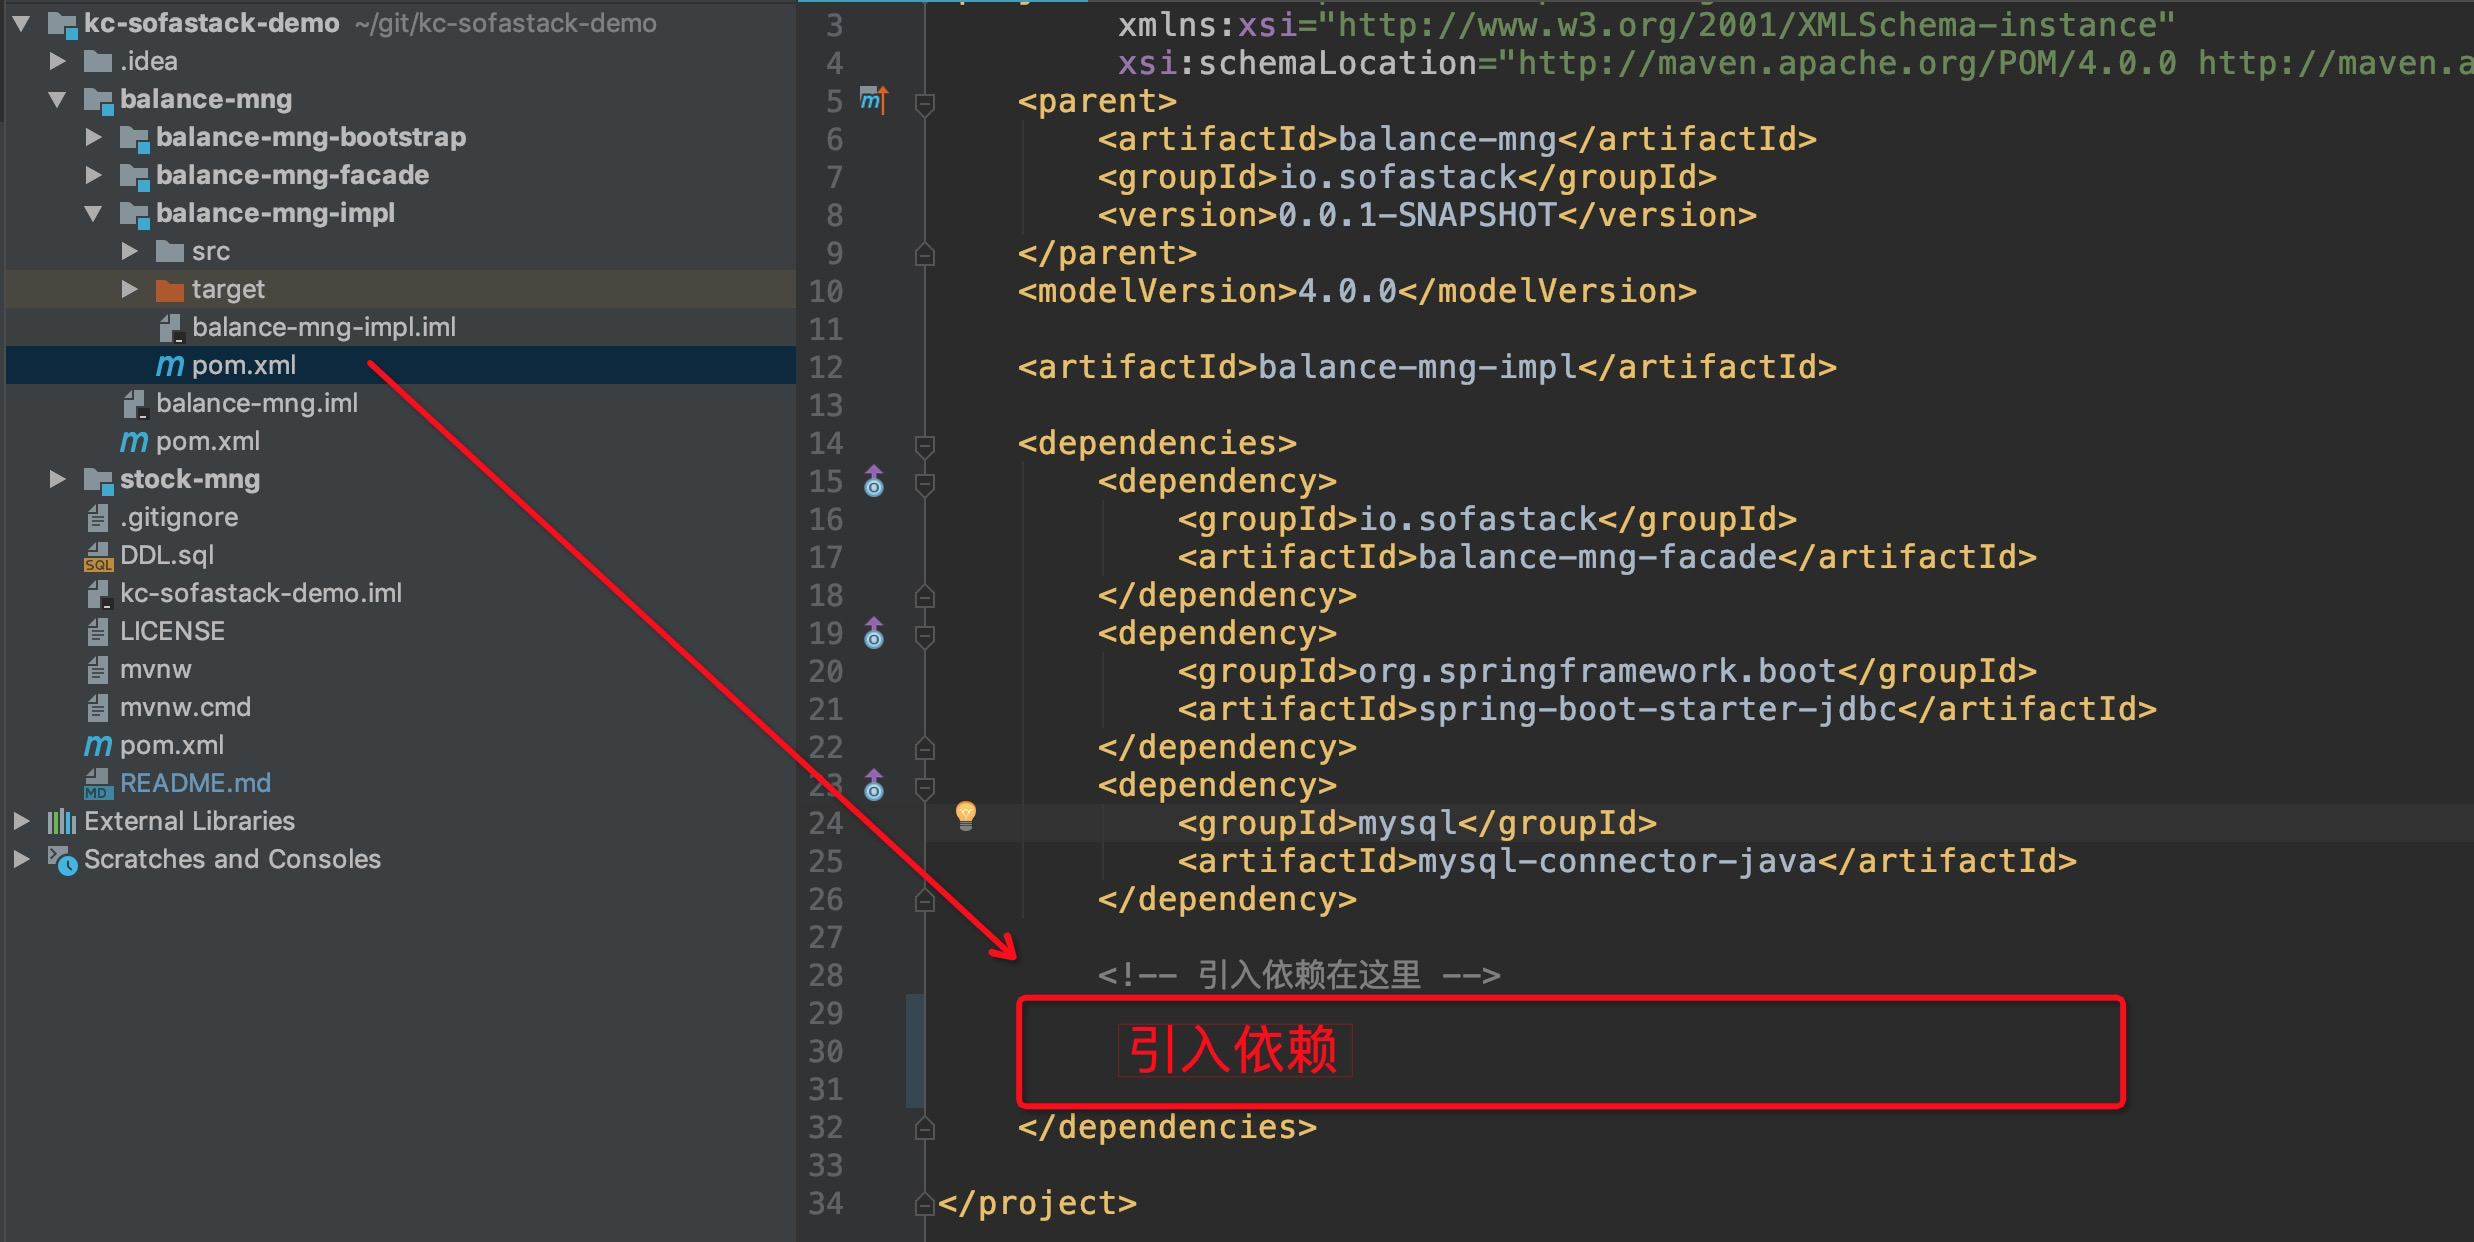Collapse the kc-sofastack-demo project root
The width and height of the screenshot is (2474, 1242).
click(x=21, y=23)
